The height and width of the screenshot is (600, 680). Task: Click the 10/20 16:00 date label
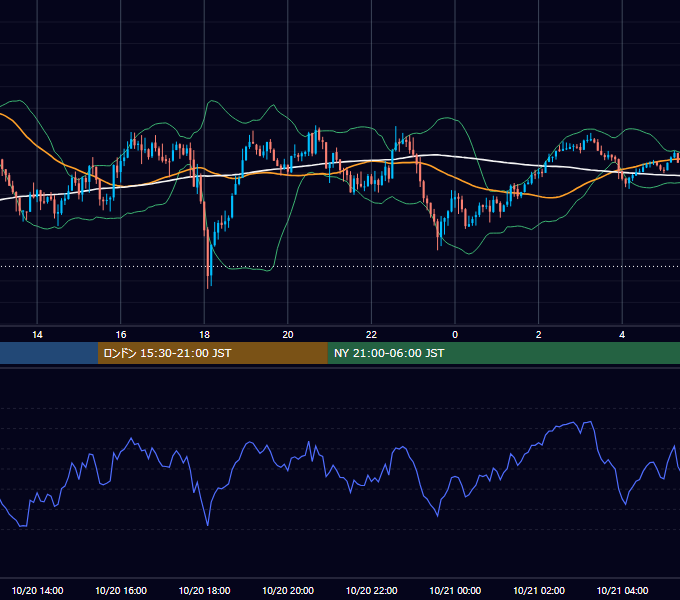click(121, 590)
